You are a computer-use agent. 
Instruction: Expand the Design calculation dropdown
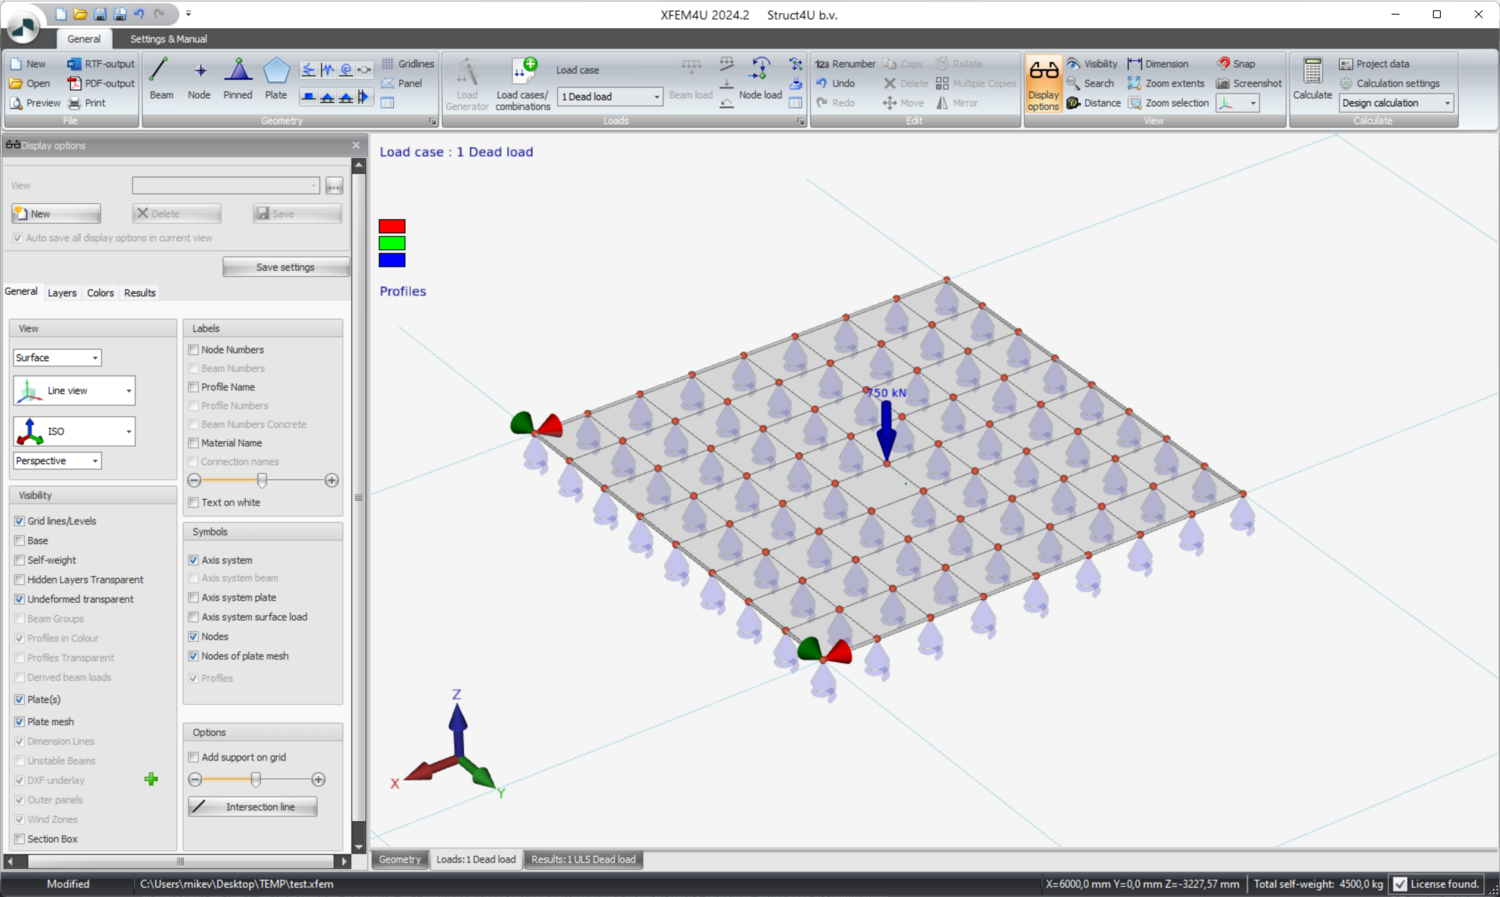point(1395,103)
